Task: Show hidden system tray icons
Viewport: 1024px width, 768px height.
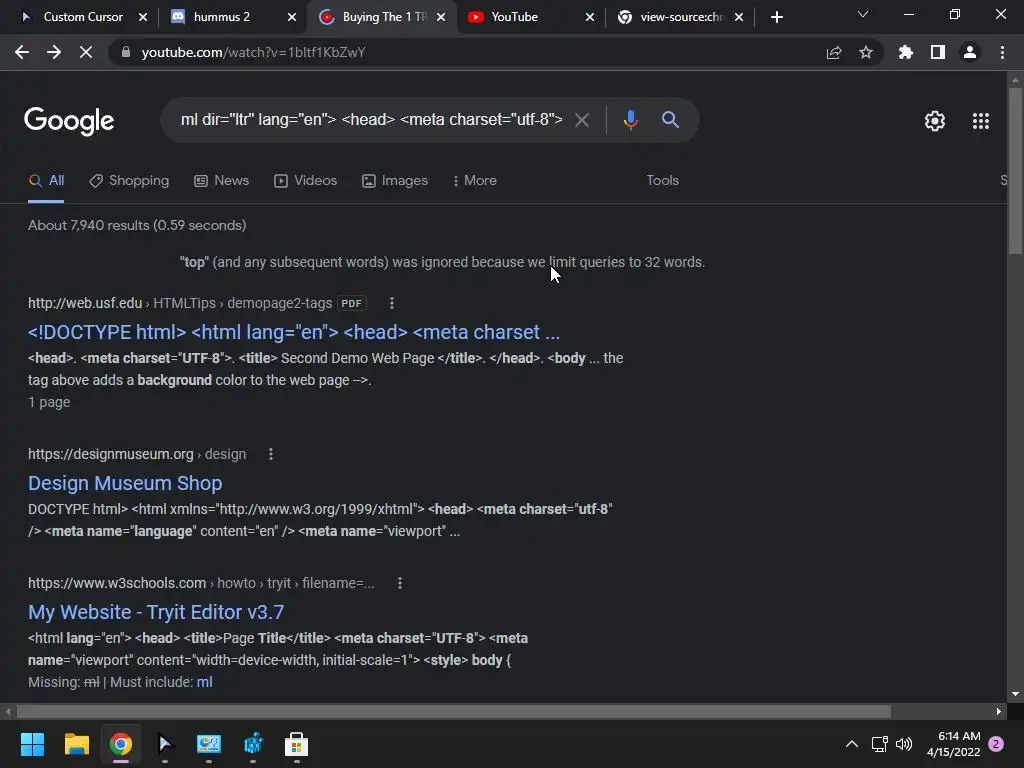Action: point(852,744)
